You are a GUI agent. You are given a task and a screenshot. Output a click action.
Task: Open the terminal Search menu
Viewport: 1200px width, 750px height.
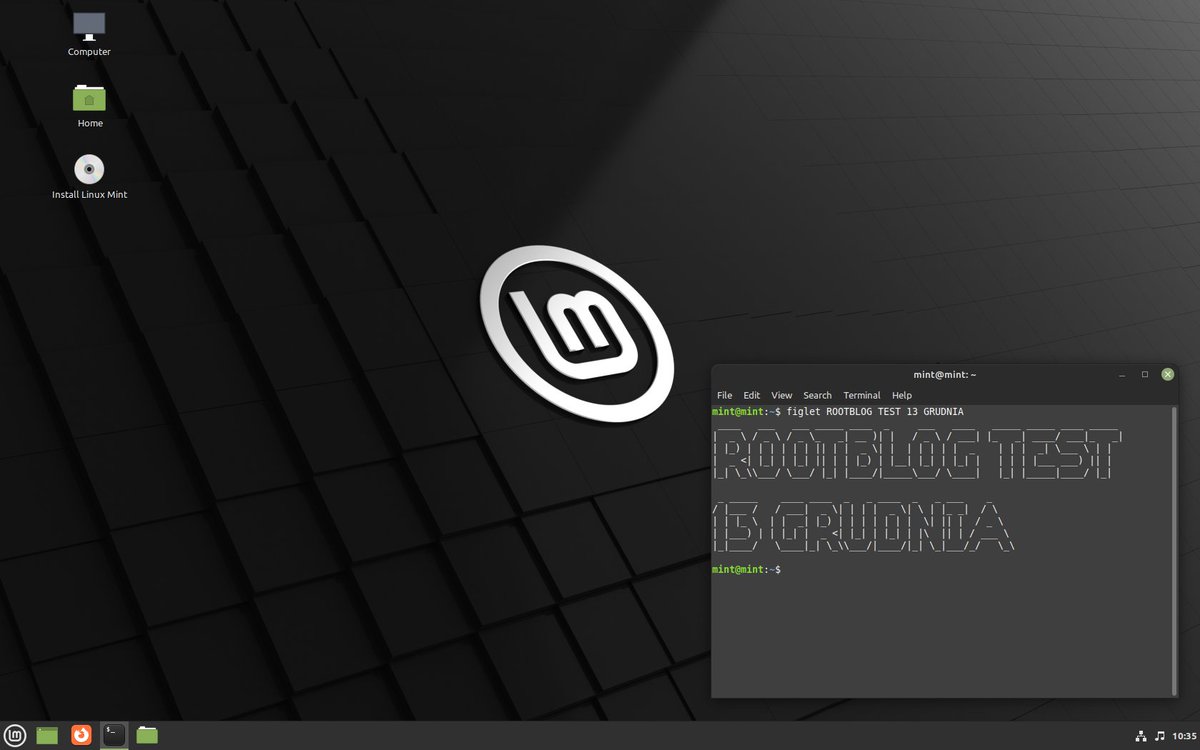tap(817, 395)
